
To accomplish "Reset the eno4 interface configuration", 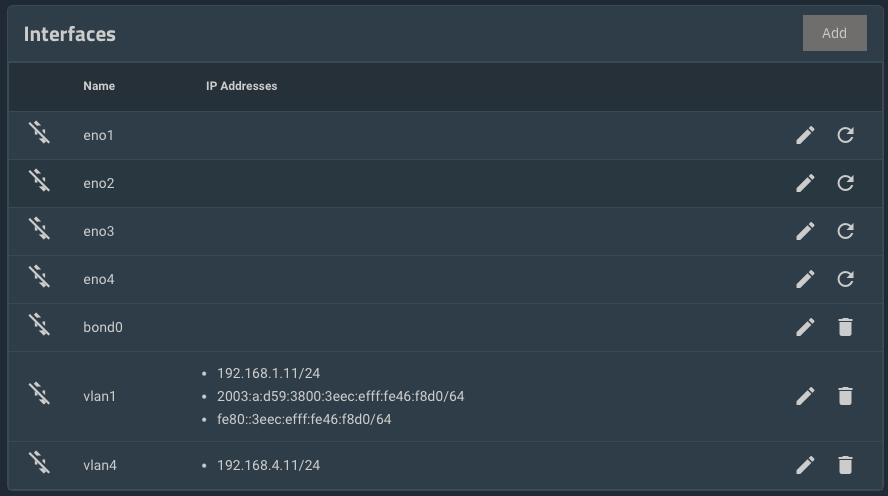I will pos(845,279).
